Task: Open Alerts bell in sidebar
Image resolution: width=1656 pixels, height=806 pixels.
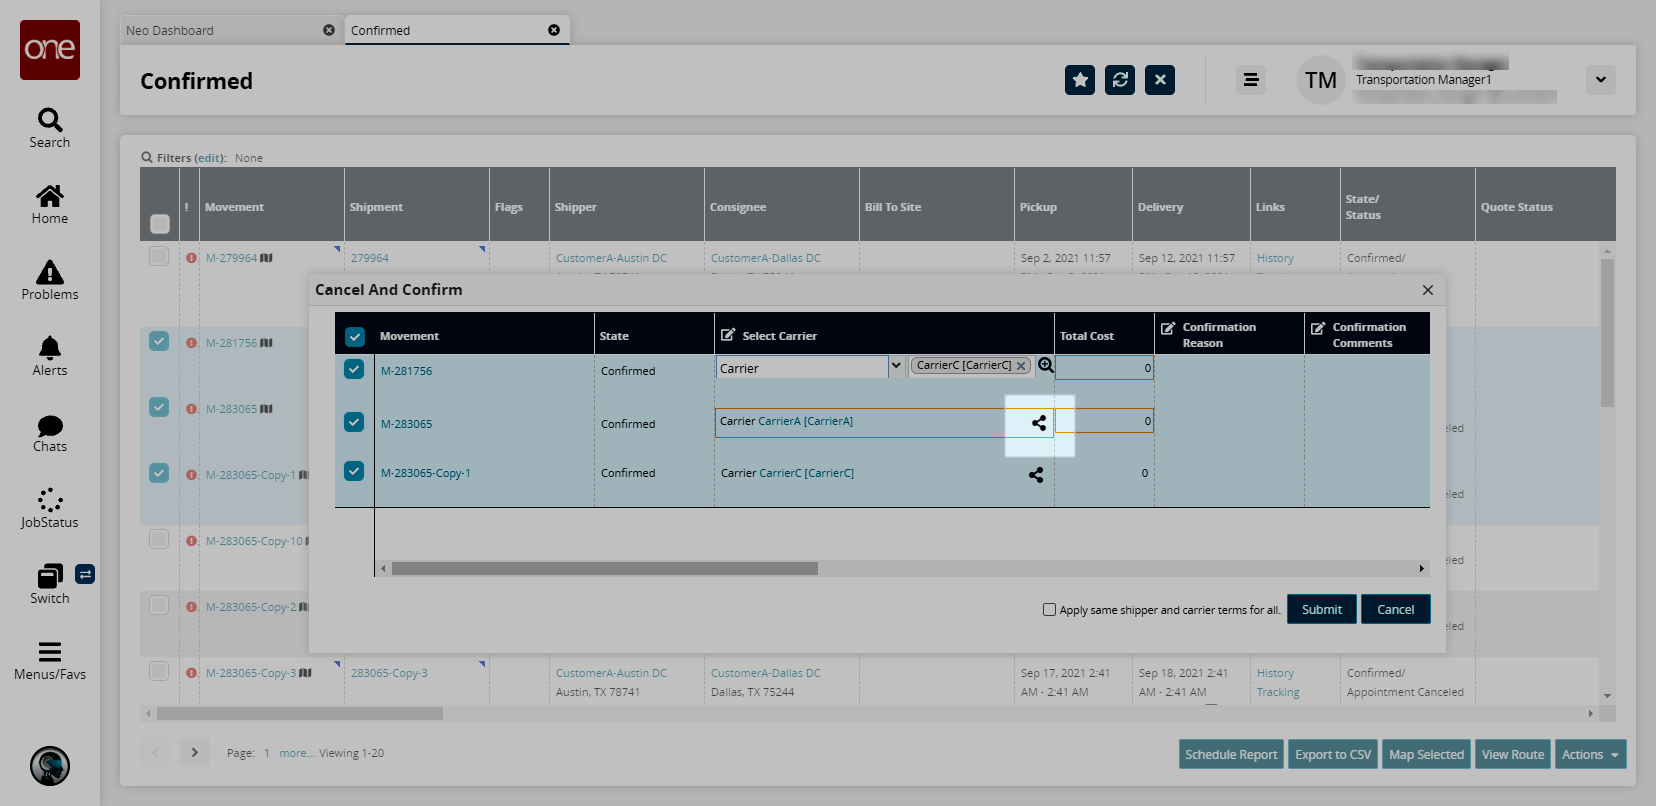Action: coord(50,356)
